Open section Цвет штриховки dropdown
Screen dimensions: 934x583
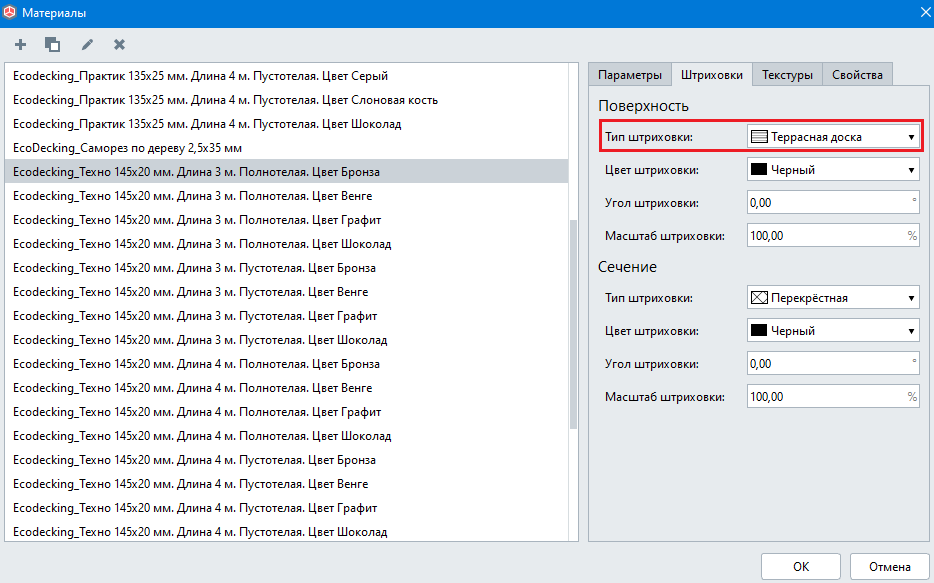(x=833, y=331)
